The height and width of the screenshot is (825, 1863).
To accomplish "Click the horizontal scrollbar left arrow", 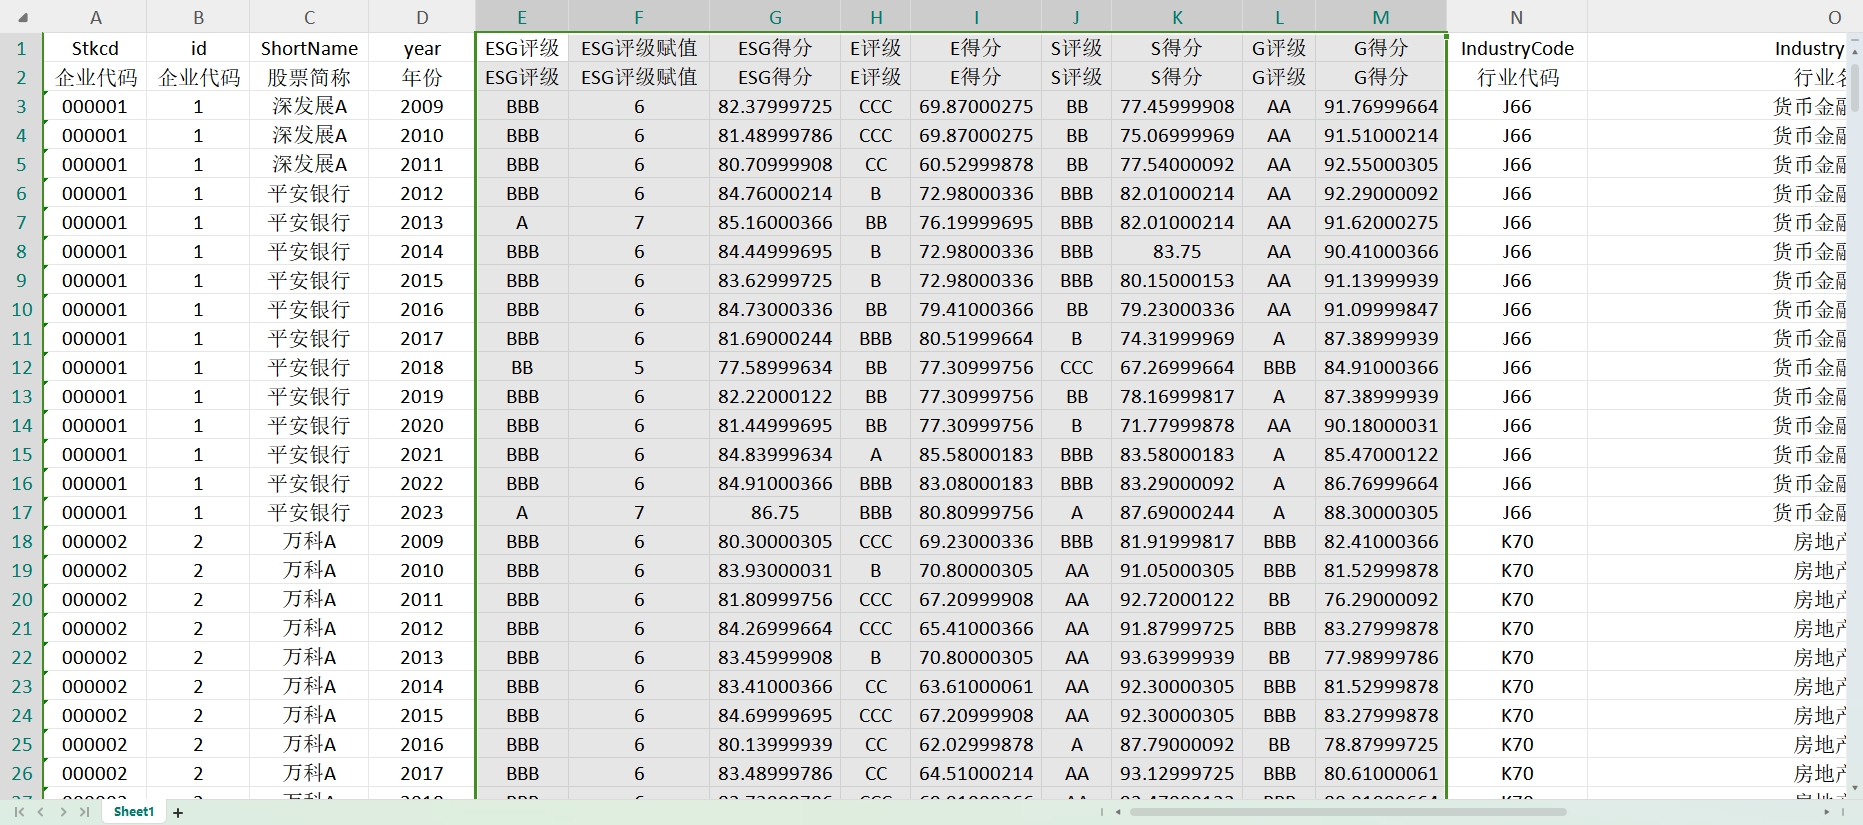I will (x=1119, y=812).
